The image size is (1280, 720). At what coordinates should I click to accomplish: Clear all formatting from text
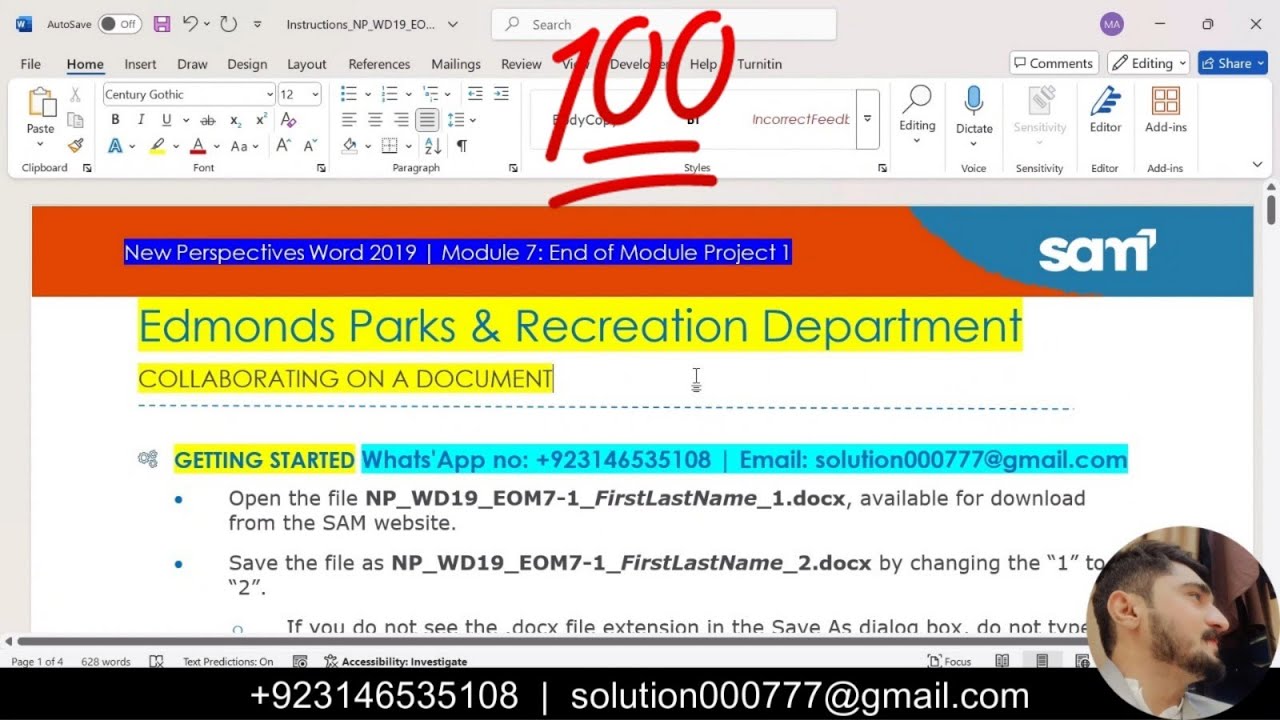coord(289,120)
